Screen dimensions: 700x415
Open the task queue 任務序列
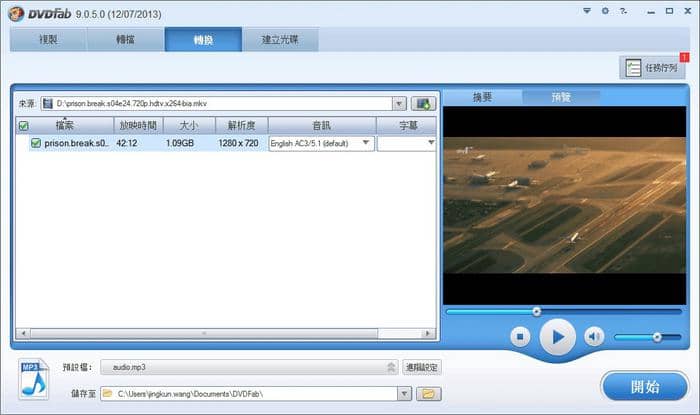point(652,68)
